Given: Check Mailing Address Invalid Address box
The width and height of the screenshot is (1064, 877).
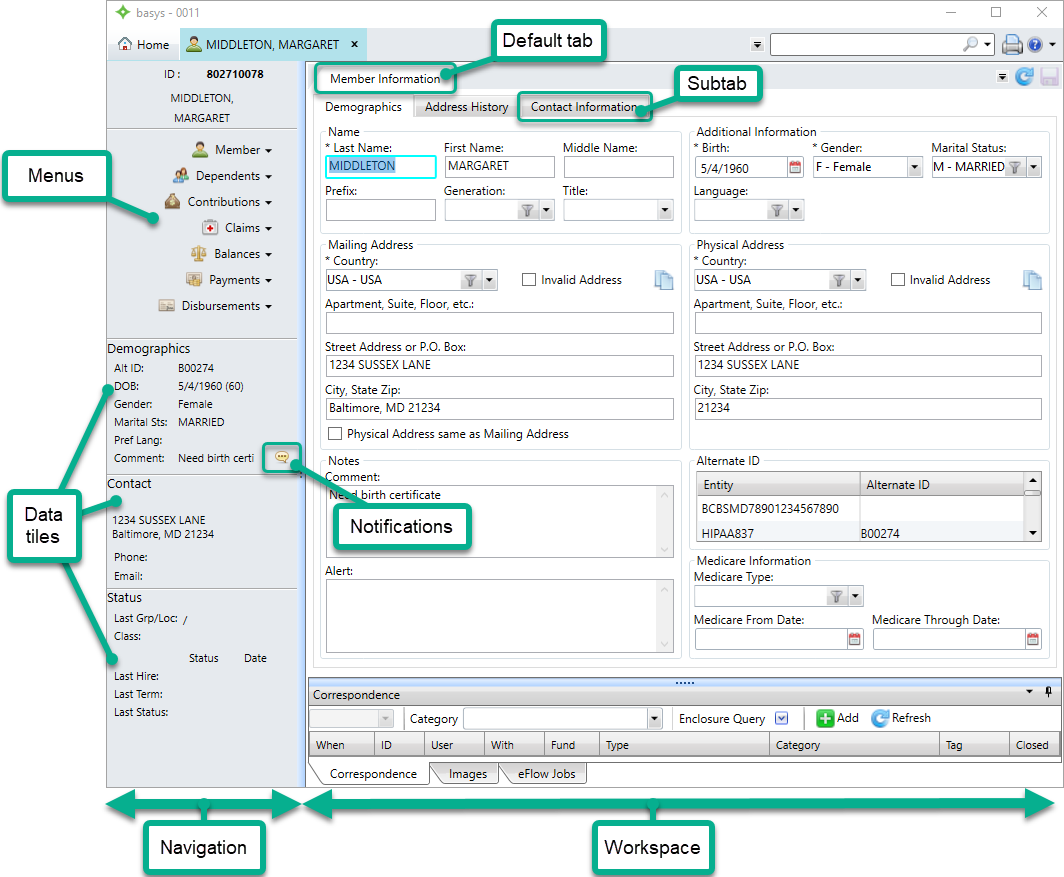Looking at the screenshot, I should pos(529,280).
